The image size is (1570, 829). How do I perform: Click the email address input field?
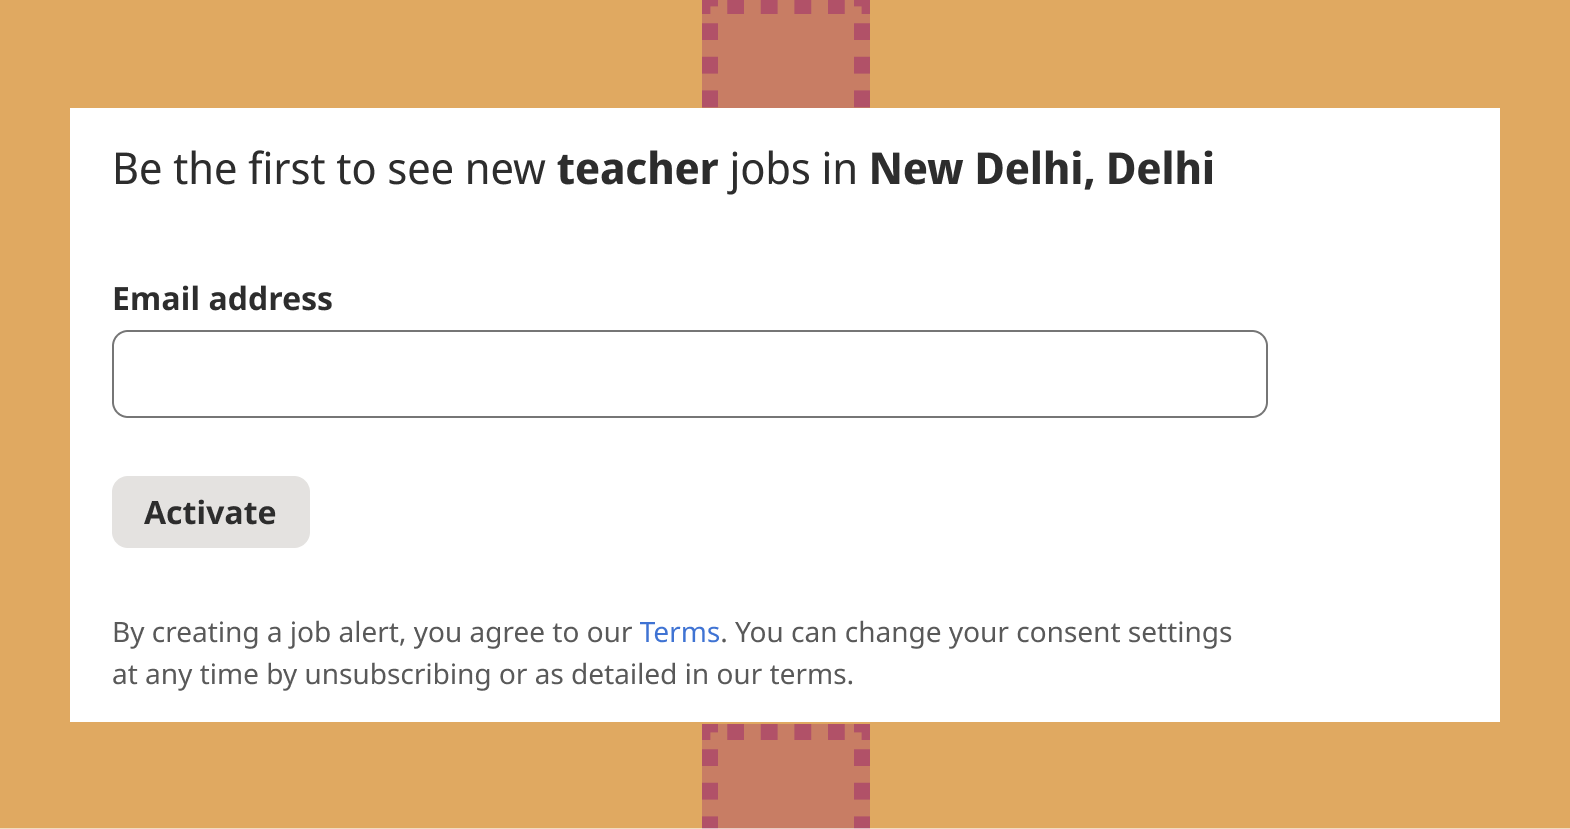click(x=688, y=373)
